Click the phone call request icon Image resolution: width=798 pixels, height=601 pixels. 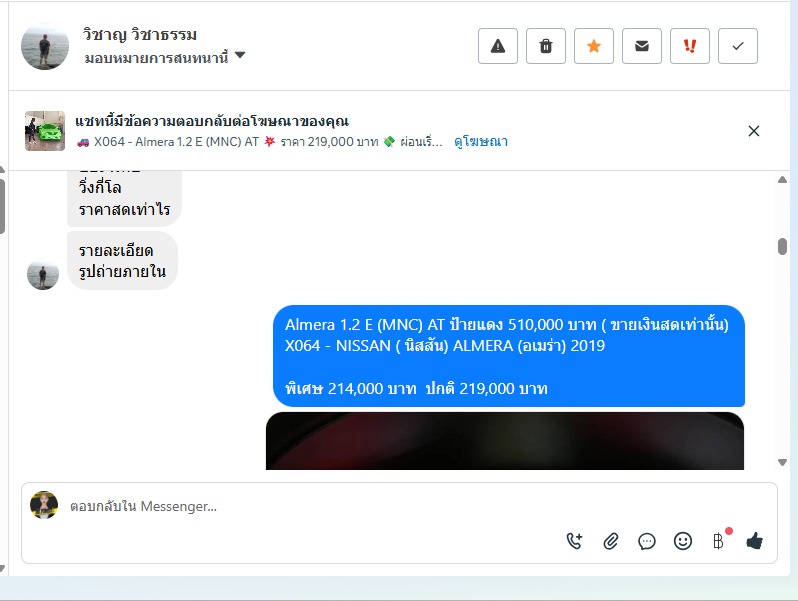[x=575, y=541]
